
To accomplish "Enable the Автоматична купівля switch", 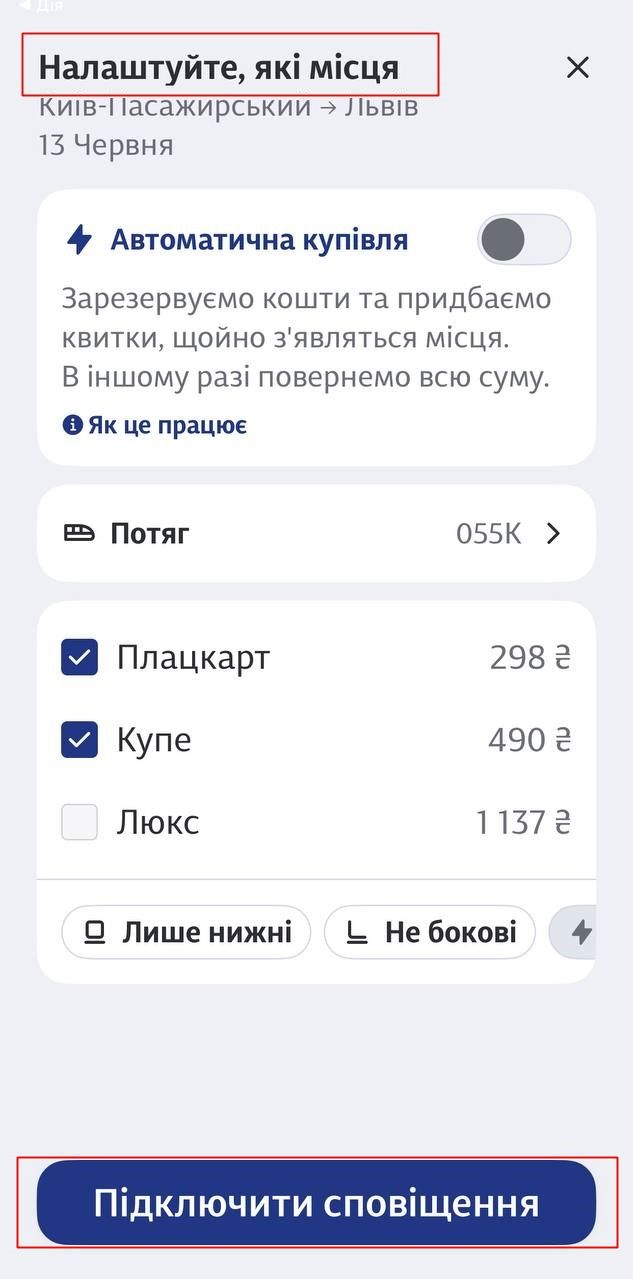I will coord(523,238).
